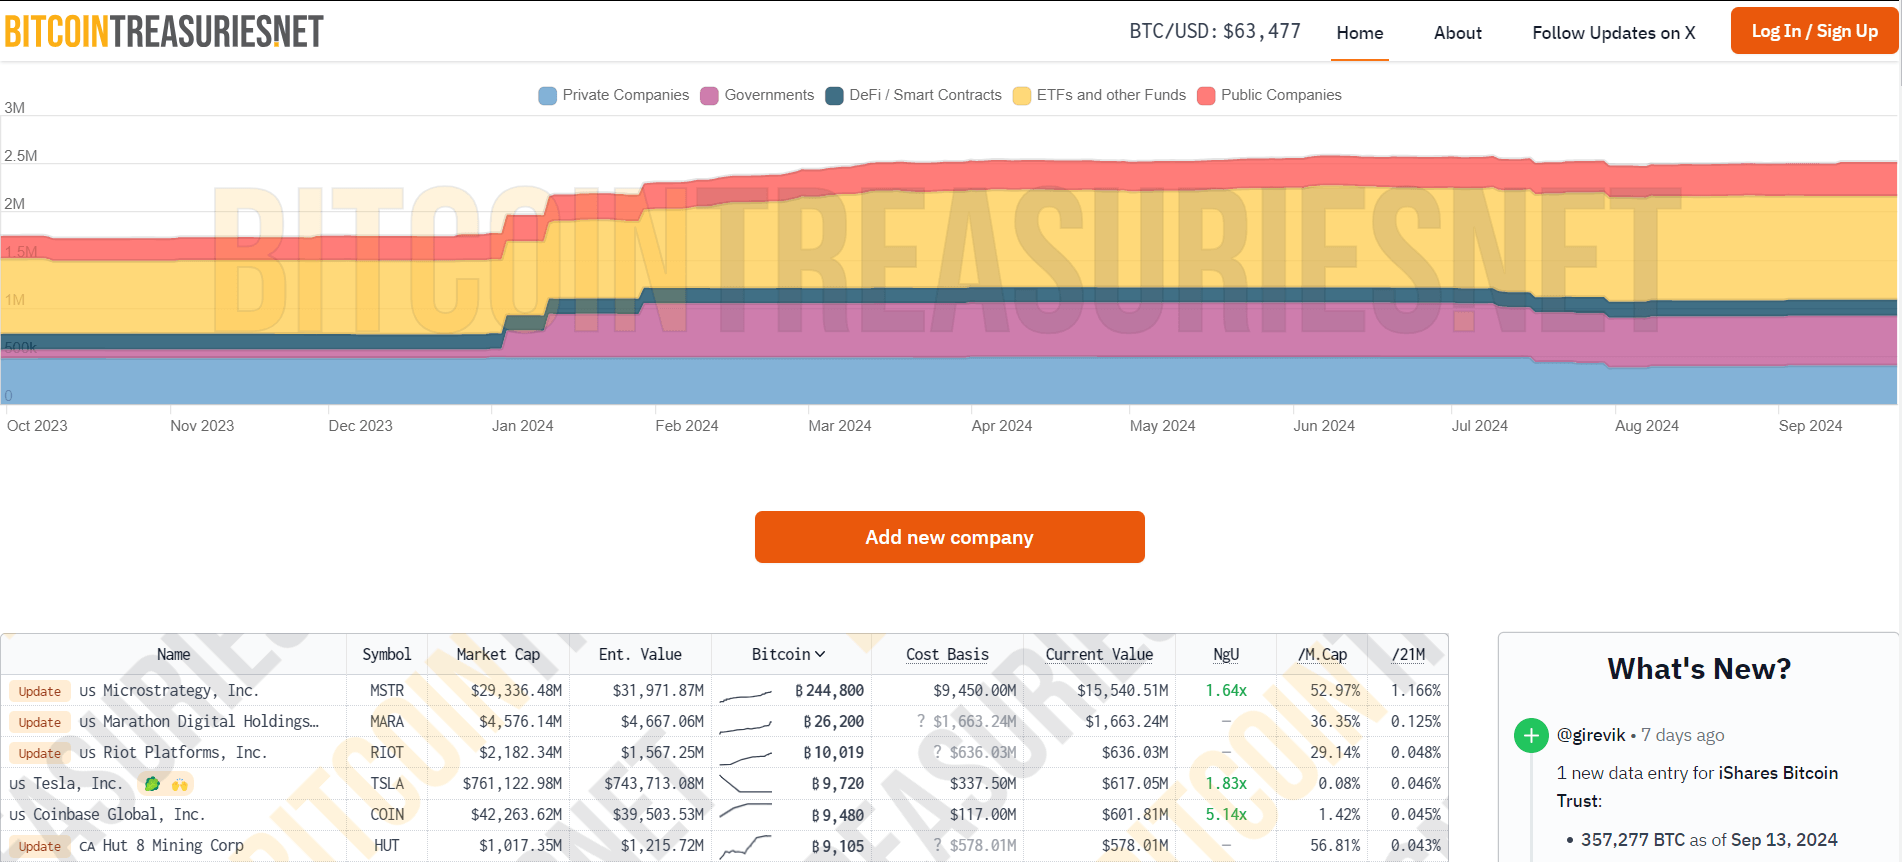1902x862 pixels.
Task: Click the question mark beside Riot cost basis
Action: click(938, 752)
